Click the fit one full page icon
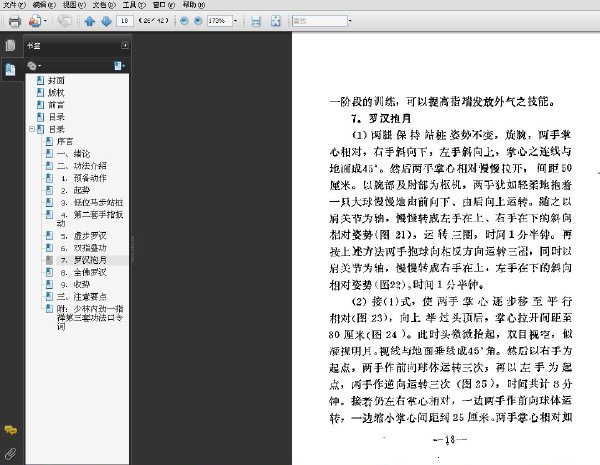Image resolution: width=600 pixels, height=465 pixels. pyautogui.click(x=276, y=21)
